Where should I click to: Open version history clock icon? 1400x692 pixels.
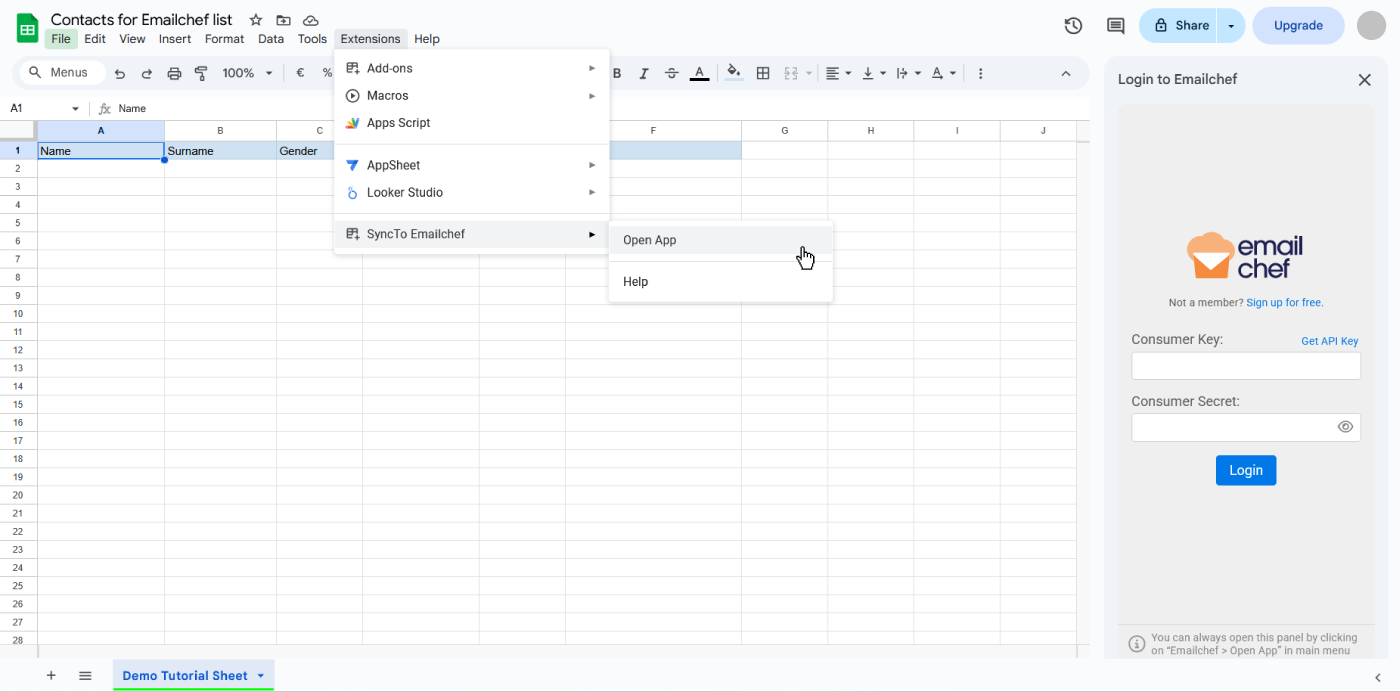click(x=1073, y=26)
